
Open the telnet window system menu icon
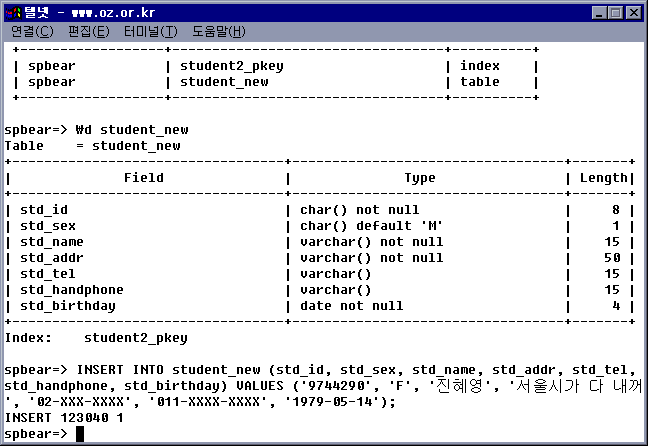(13, 12)
